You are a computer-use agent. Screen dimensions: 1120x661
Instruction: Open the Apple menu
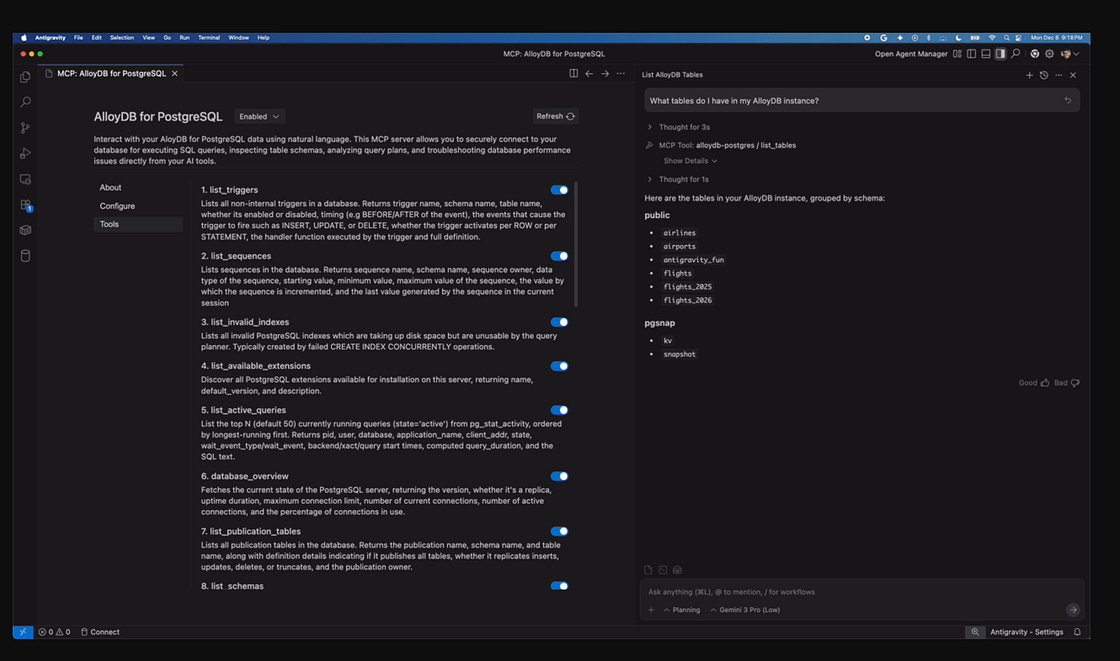[24, 38]
